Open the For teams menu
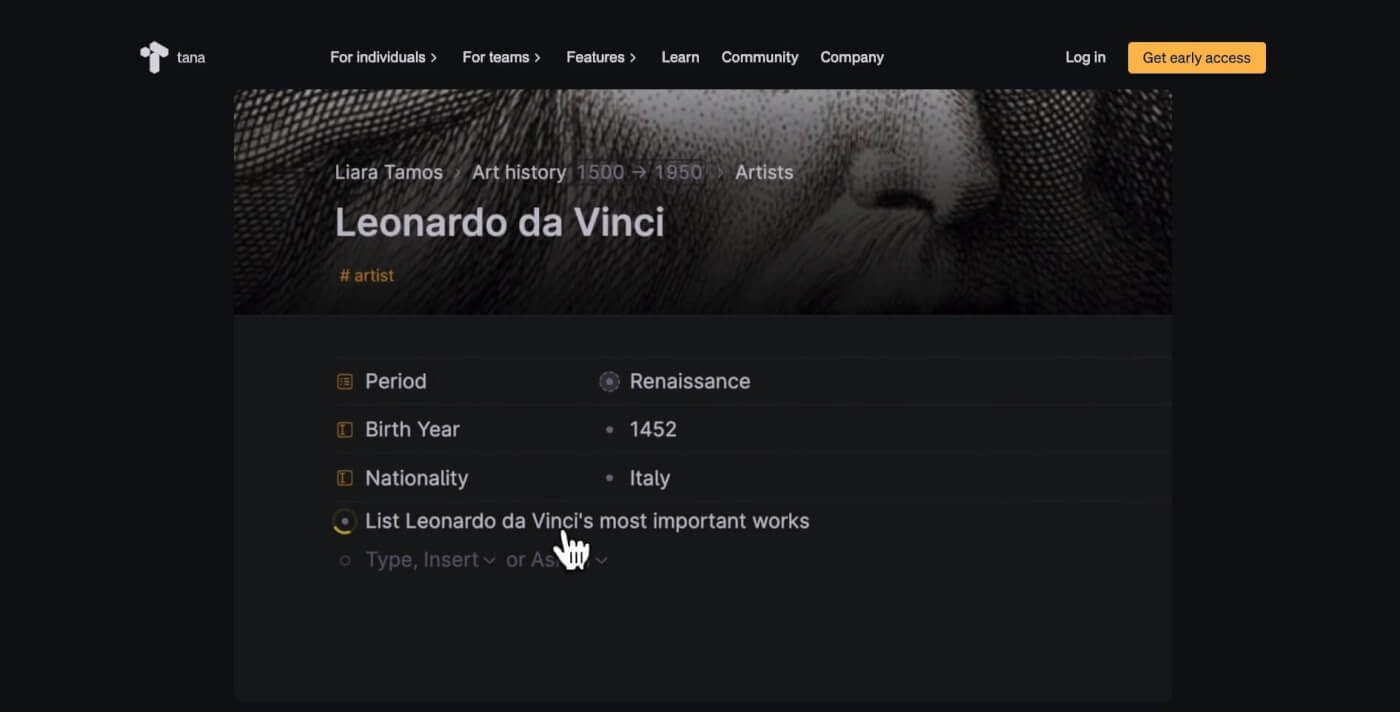Screen dimensions: 1400x712 point(500,57)
